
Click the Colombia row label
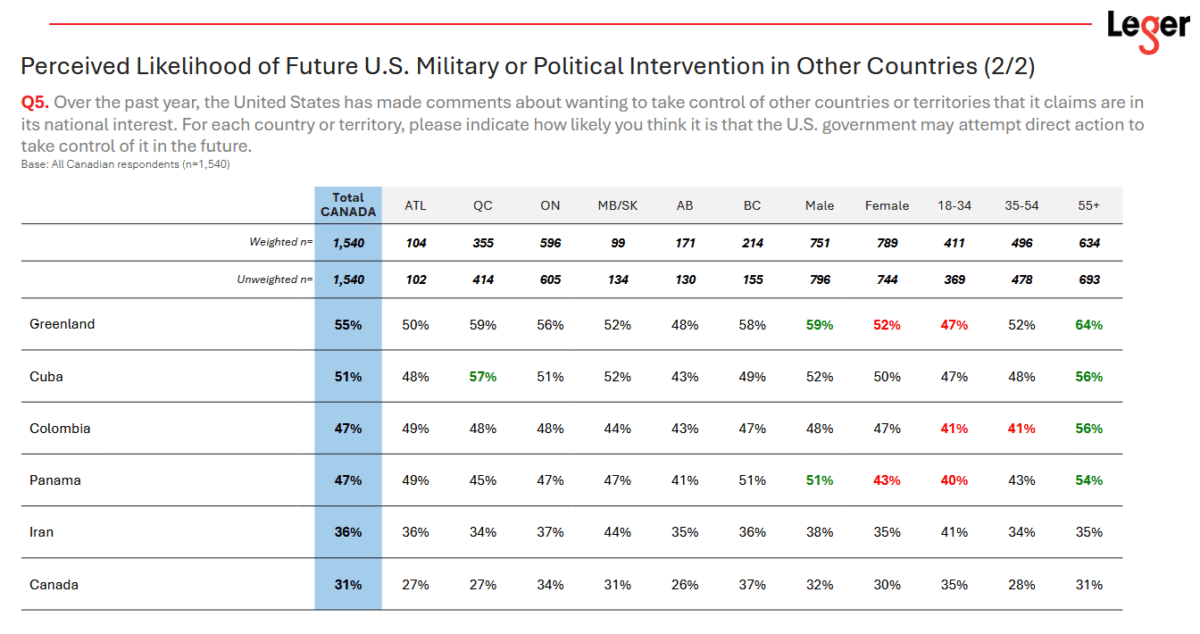coord(60,428)
